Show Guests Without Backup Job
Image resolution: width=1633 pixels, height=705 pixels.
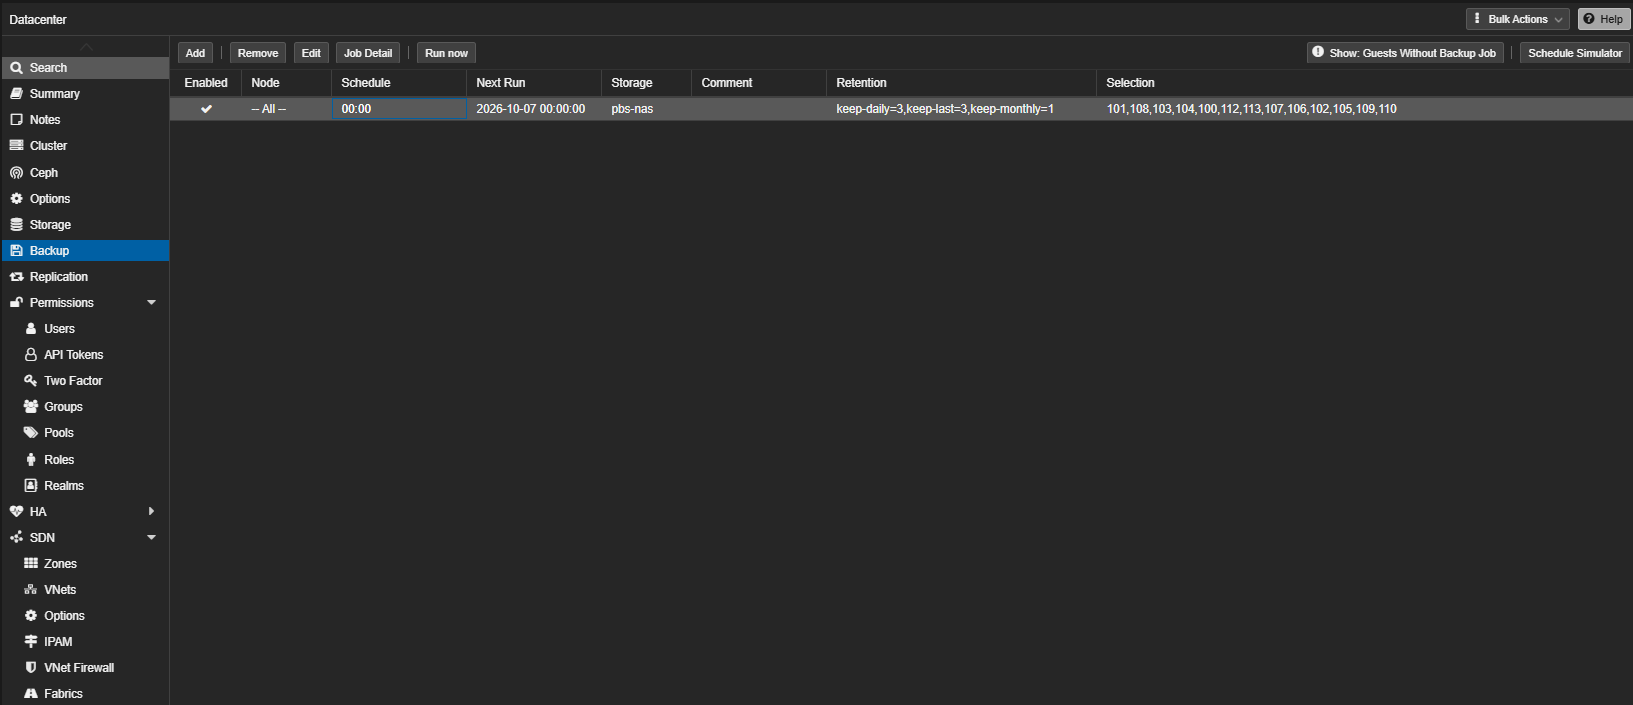click(x=1405, y=53)
